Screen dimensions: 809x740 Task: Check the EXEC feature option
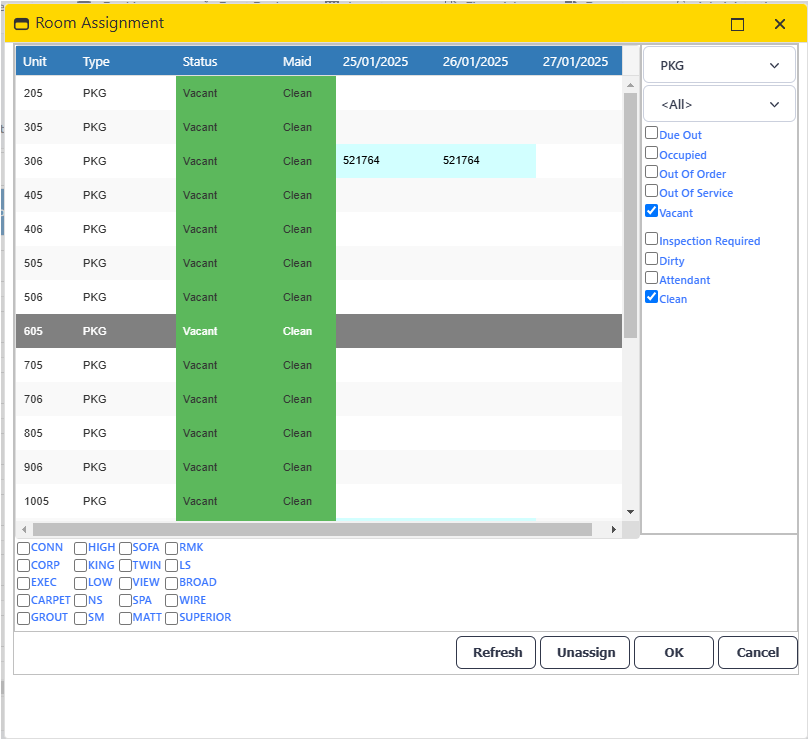[23, 583]
